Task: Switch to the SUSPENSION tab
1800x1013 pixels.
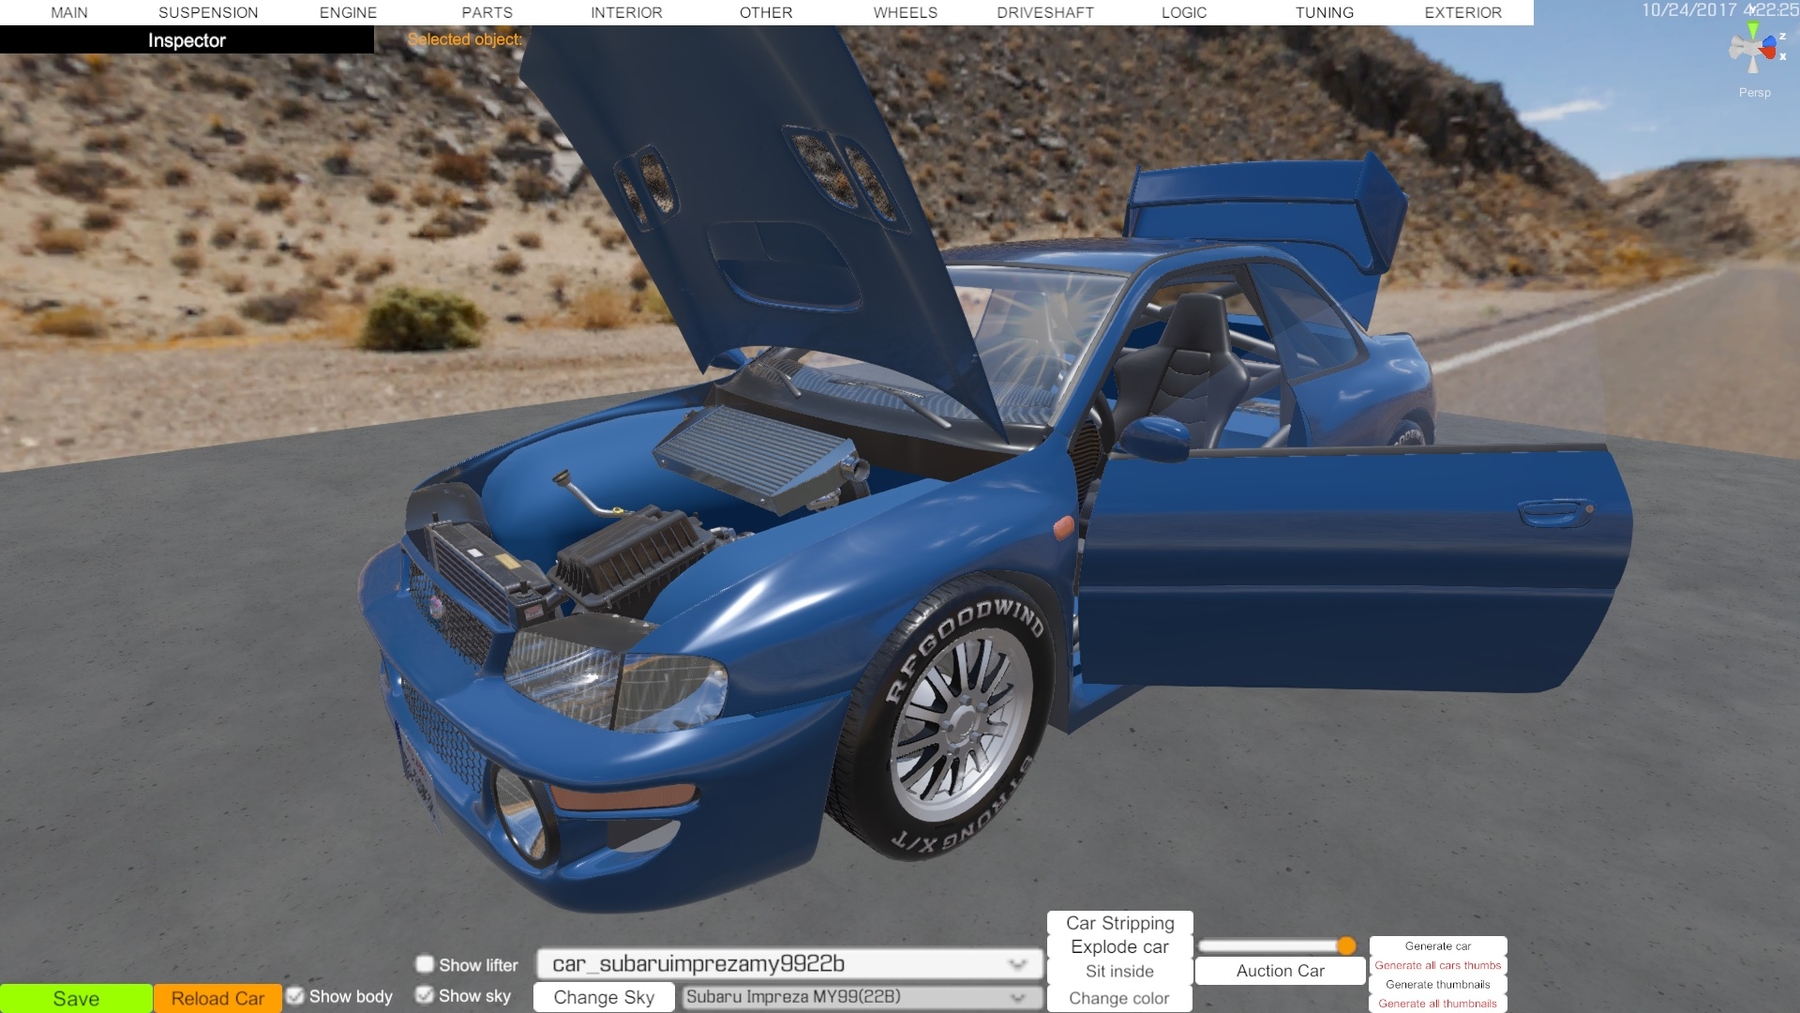Action: click(x=207, y=12)
